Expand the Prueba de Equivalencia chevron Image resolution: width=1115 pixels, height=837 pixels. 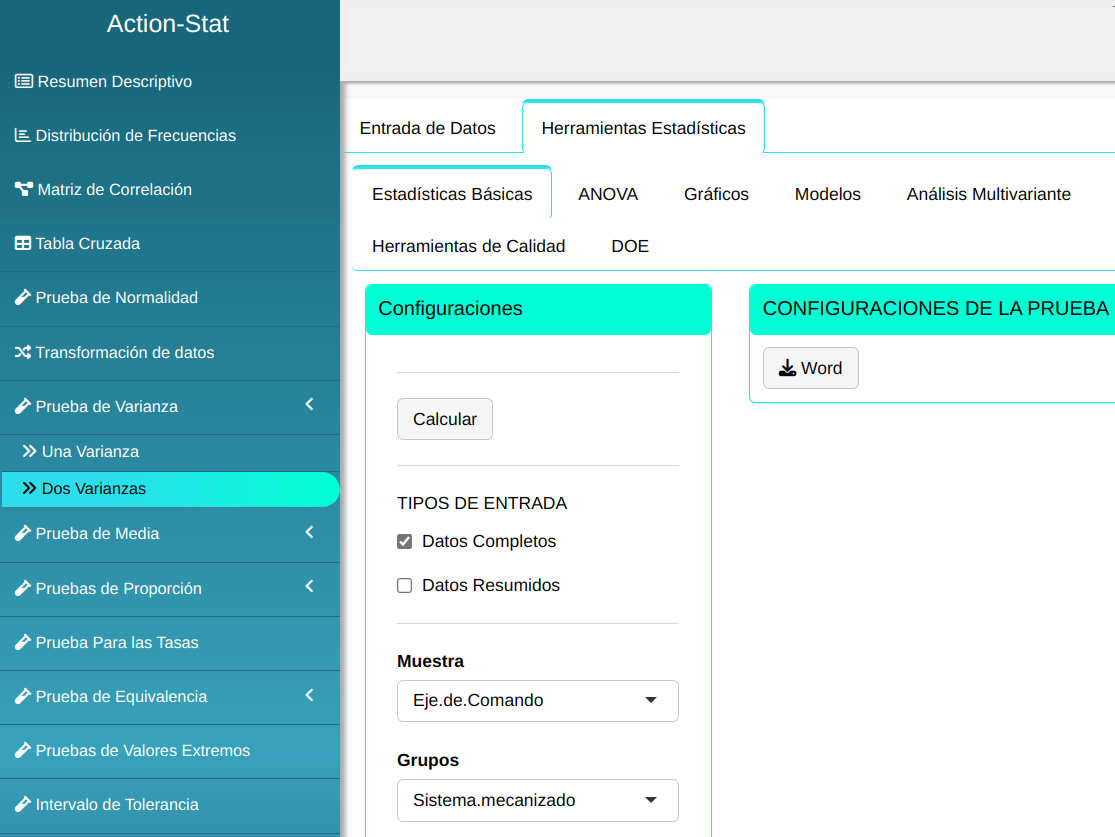[x=309, y=695]
